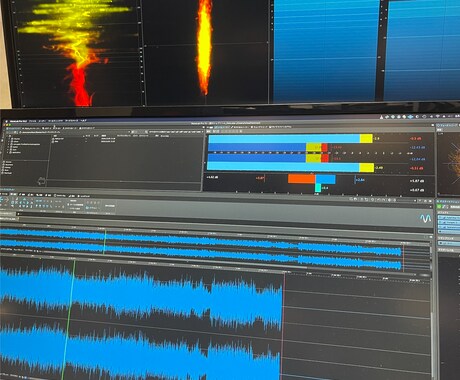The height and width of the screenshot is (380, 460).
Task: Click the yellow-red spectrum display on top monitor
Action: click(x=78, y=52)
